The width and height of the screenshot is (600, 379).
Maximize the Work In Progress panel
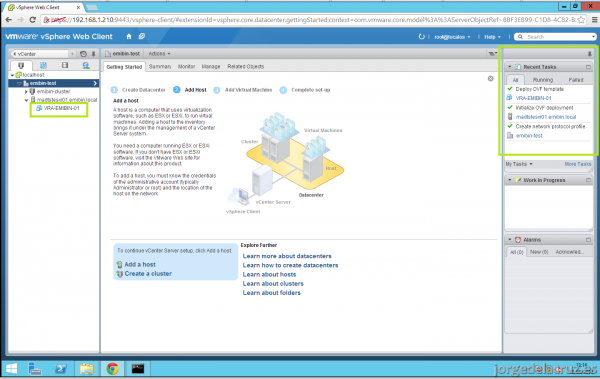click(588, 180)
